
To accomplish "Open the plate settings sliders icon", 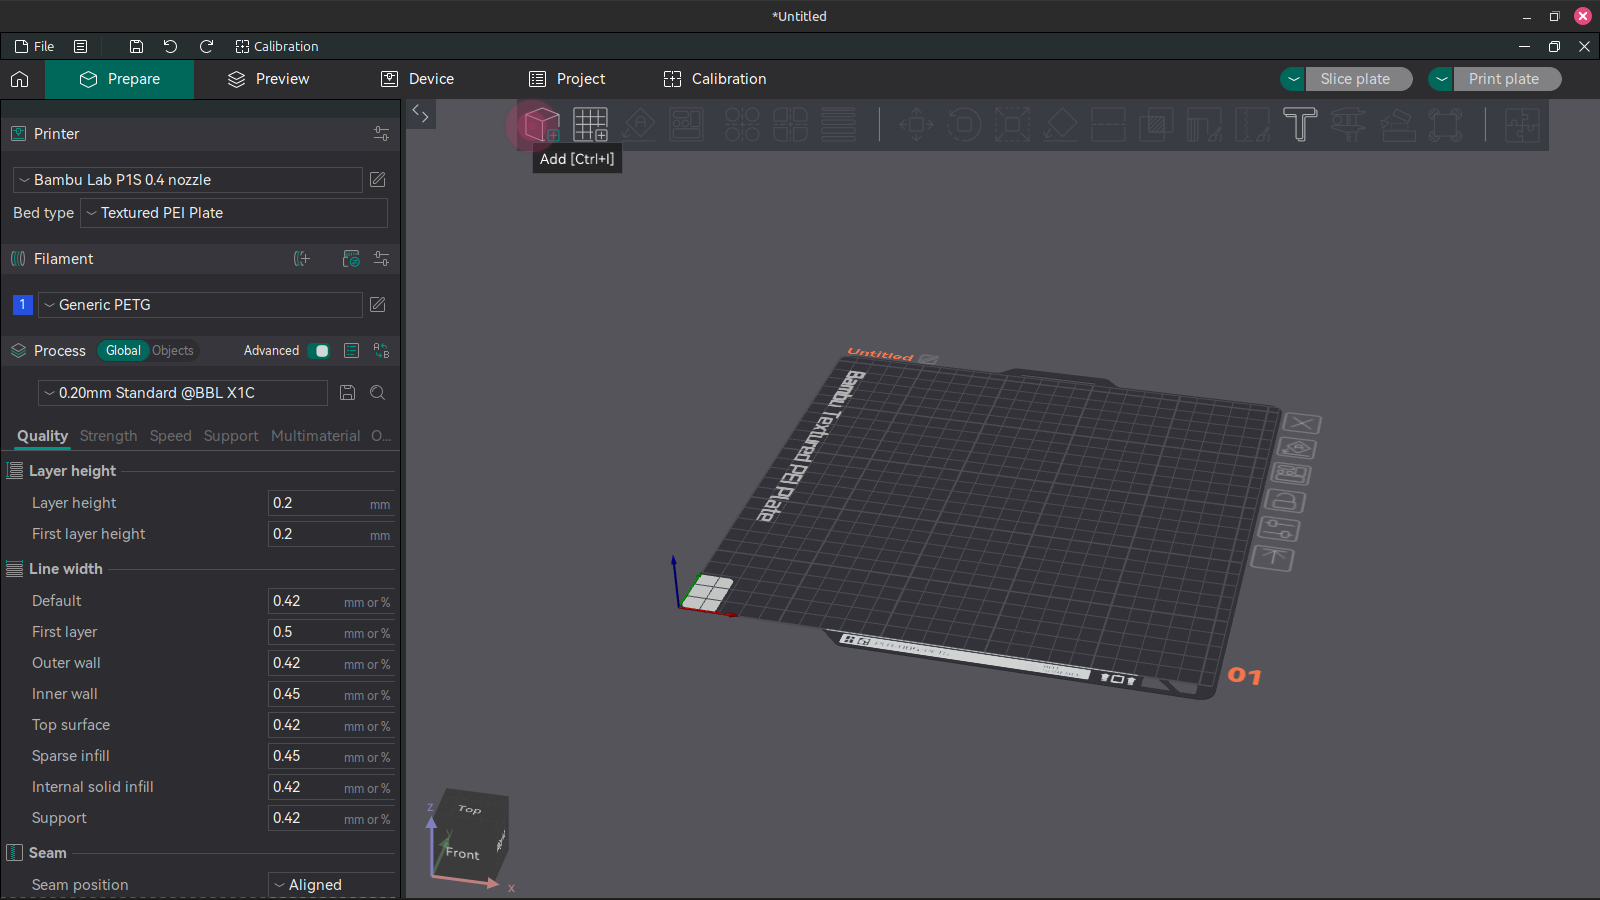I will pyautogui.click(x=1282, y=530).
